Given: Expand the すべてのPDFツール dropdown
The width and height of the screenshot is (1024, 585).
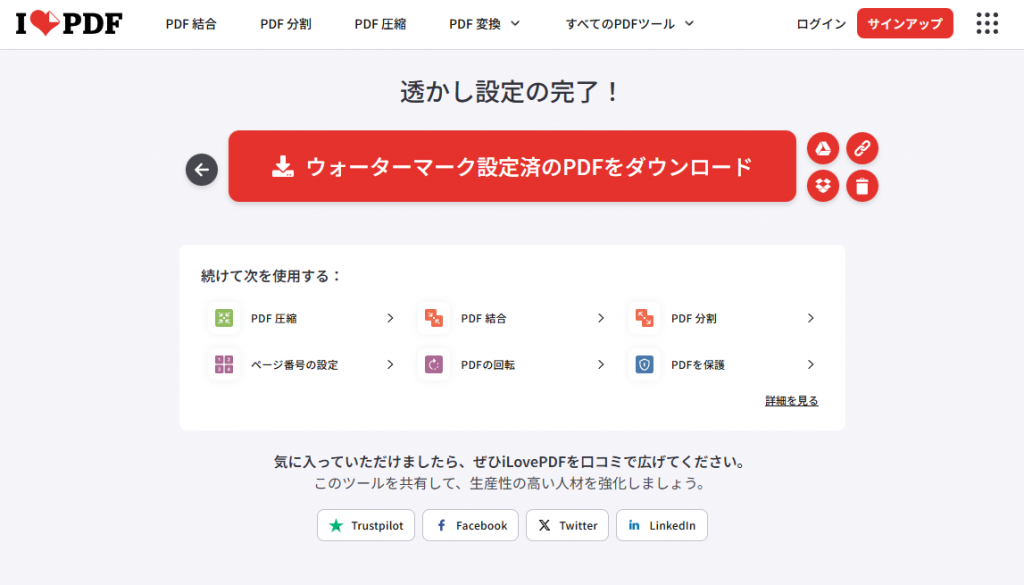Looking at the screenshot, I should (x=629, y=23).
